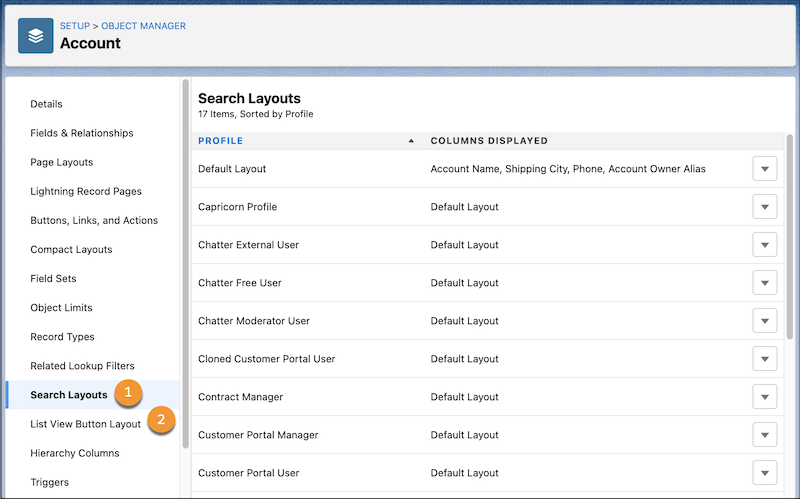The height and width of the screenshot is (499, 800).
Task: Click the Setup breadcrumb link
Action: [74, 25]
